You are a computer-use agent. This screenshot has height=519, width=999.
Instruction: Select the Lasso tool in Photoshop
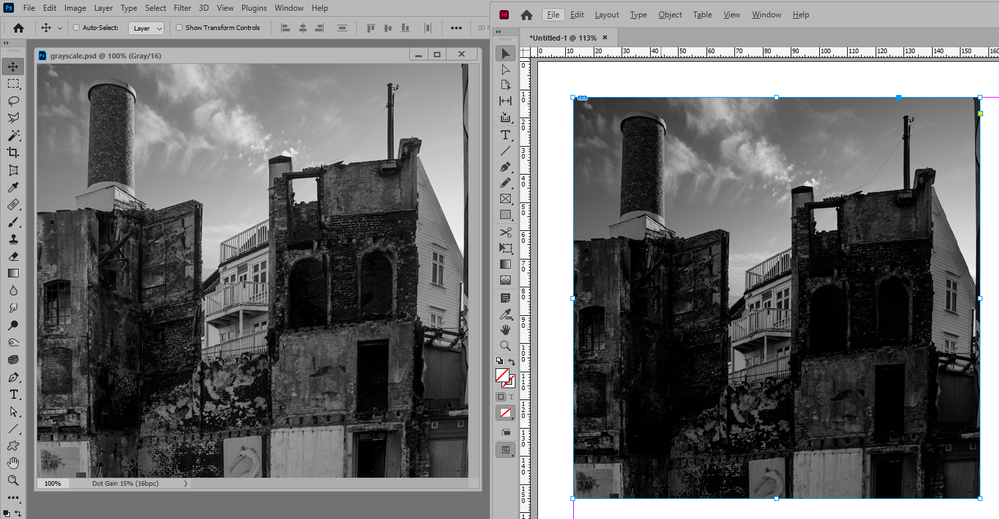[14, 101]
